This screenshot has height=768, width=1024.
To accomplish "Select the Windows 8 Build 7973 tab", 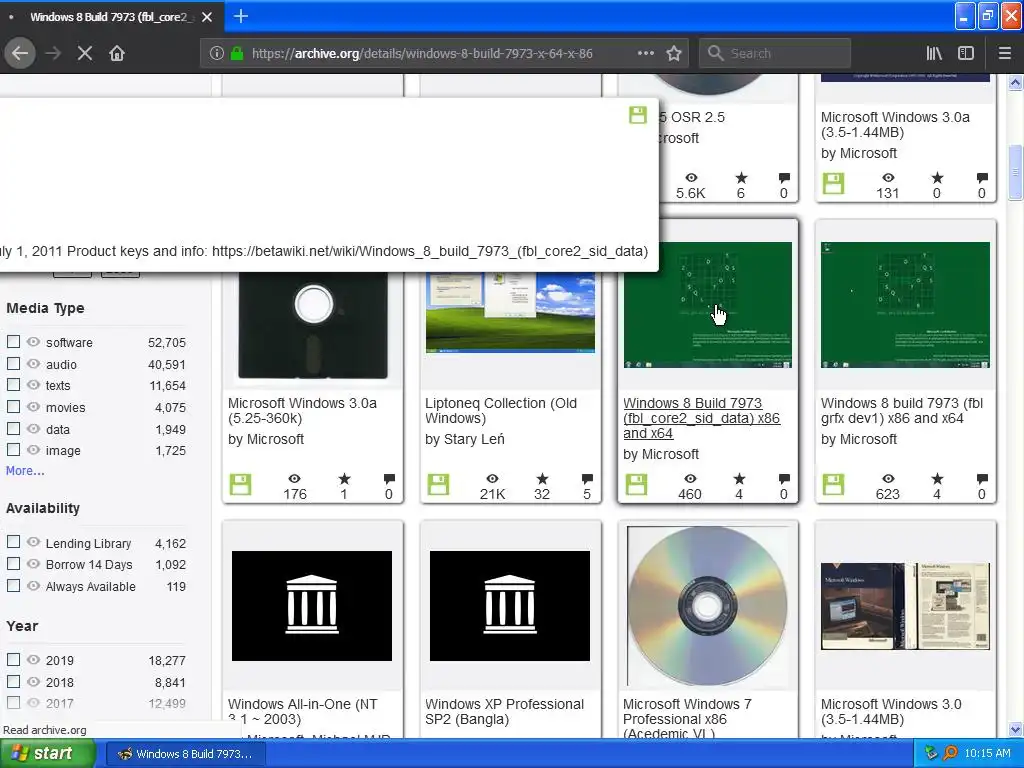I will [112, 17].
